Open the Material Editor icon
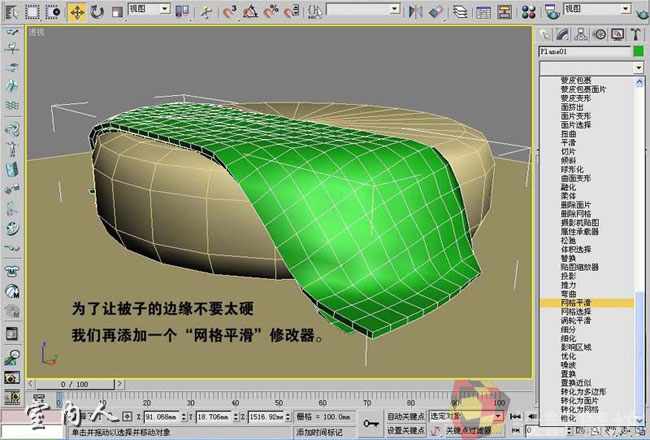Image resolution: width=650 pixels, height=440 pixels. tap(529, 12)
